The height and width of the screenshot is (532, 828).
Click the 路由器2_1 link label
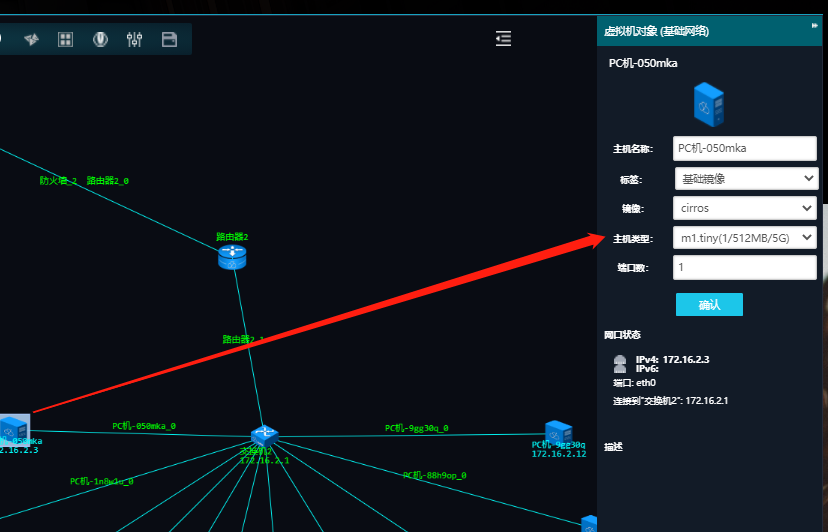[243, 340]
